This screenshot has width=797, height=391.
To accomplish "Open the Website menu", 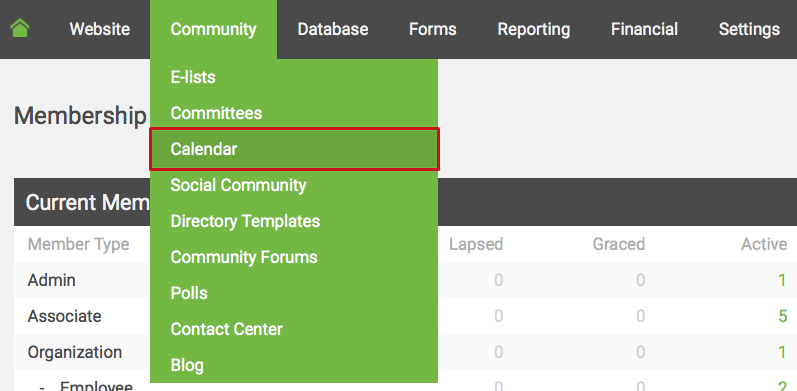I will 100,29.
